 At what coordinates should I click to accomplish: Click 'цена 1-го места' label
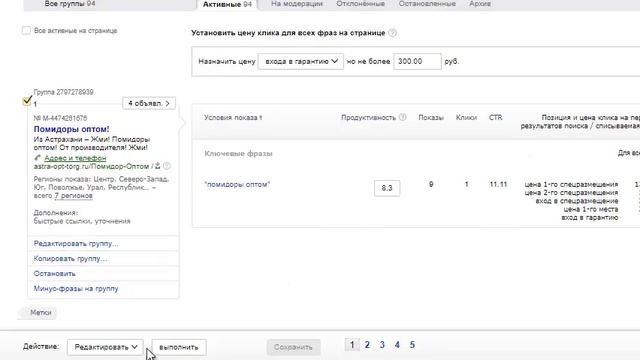[591, 209]
